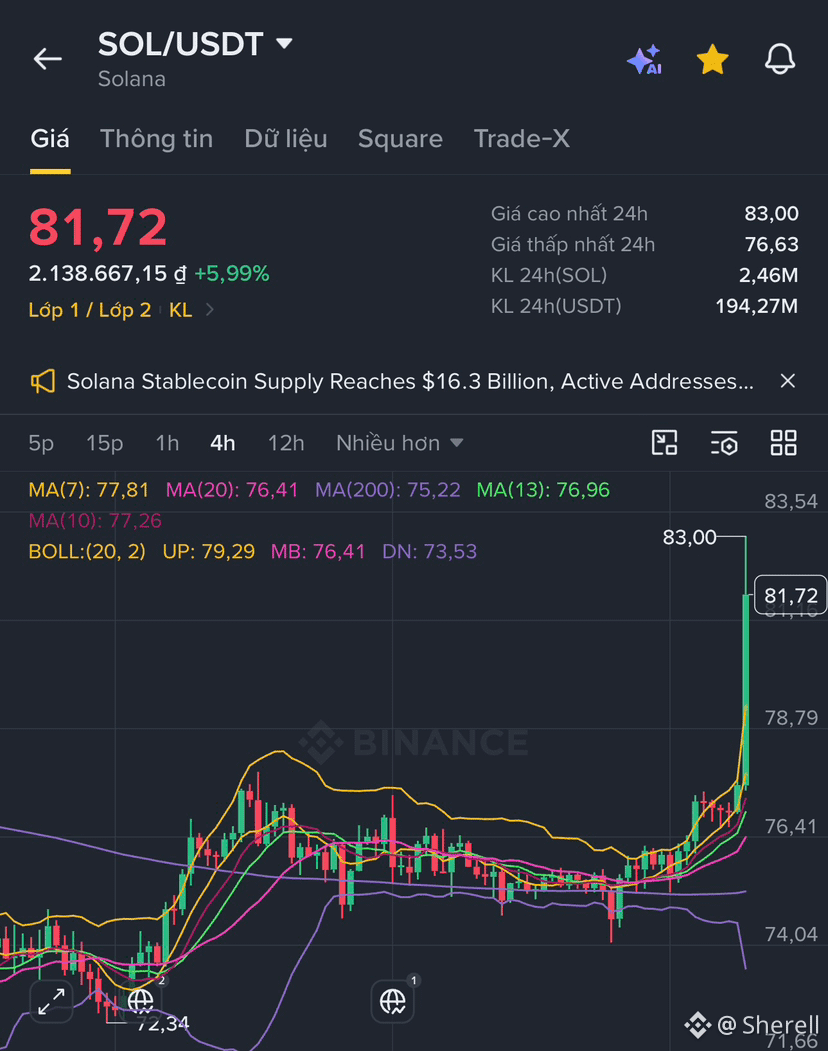Open the four-square grid layout icon
Screen dimensions: 828x1051
pyautogui.click(x=783, y=443)
